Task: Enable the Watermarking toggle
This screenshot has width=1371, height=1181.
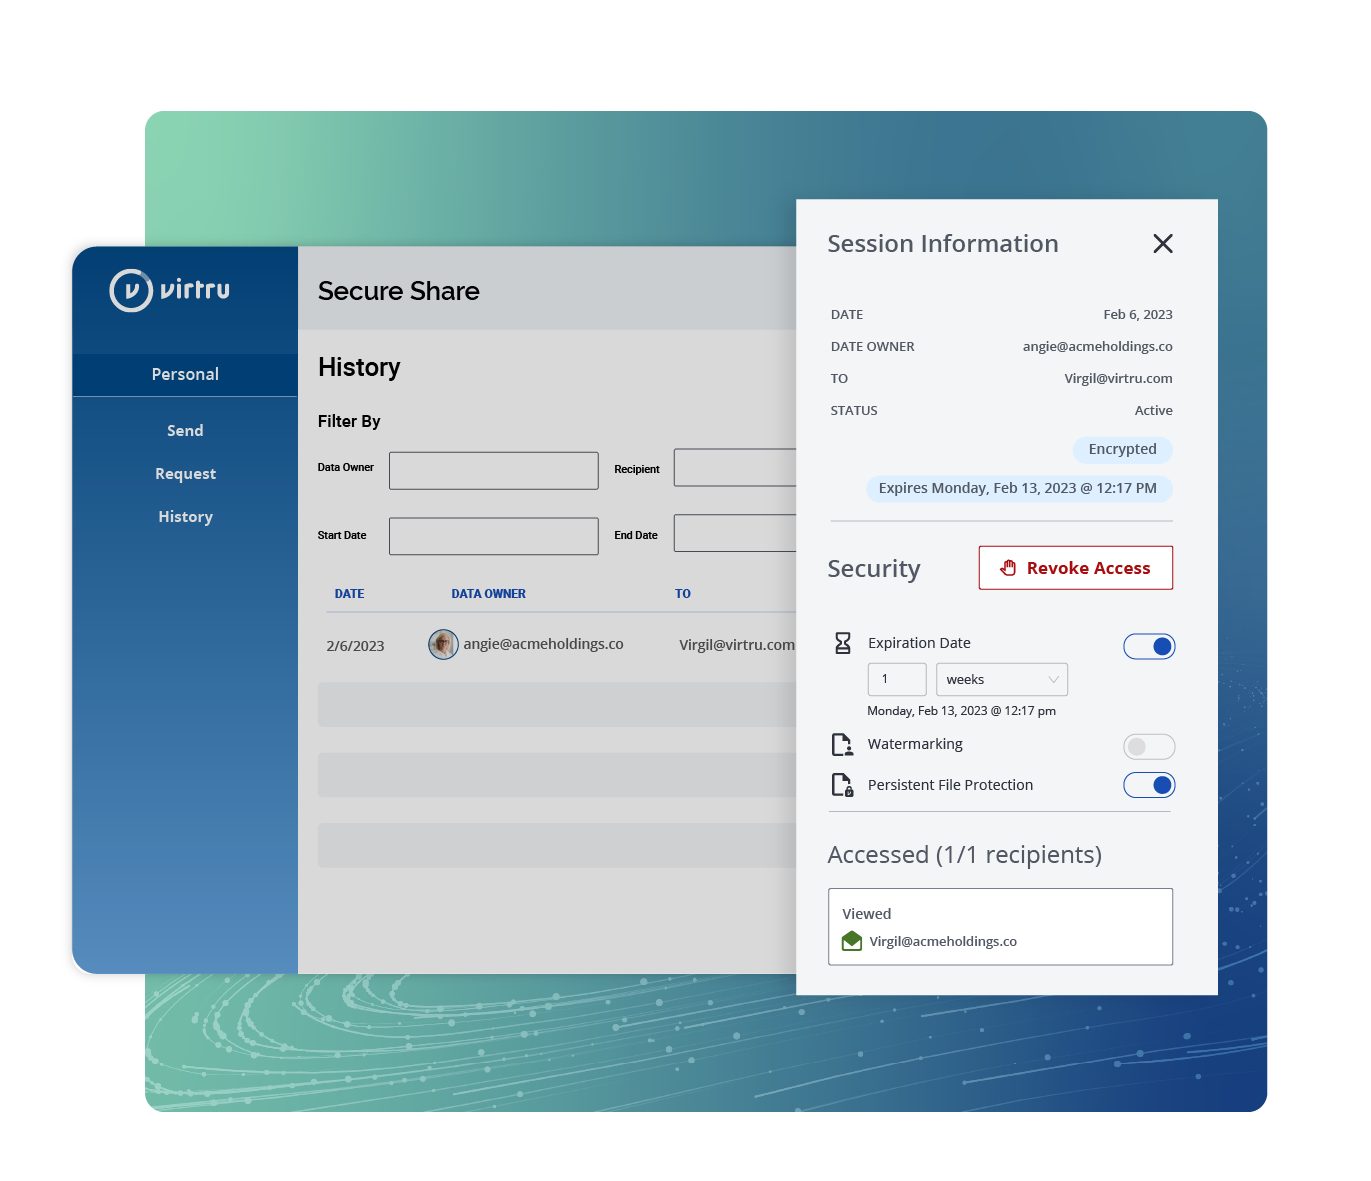Action: click(x=1149, y=747)
